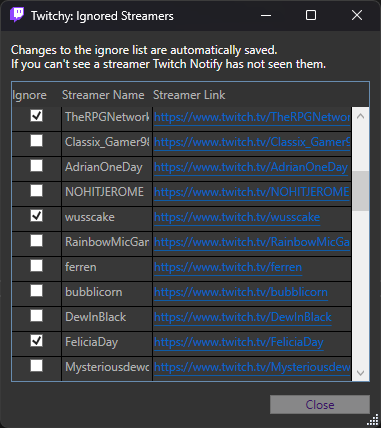
Task: Tick the ignore checkbox for AdrianOneDay
Action: tap(36, 166)
